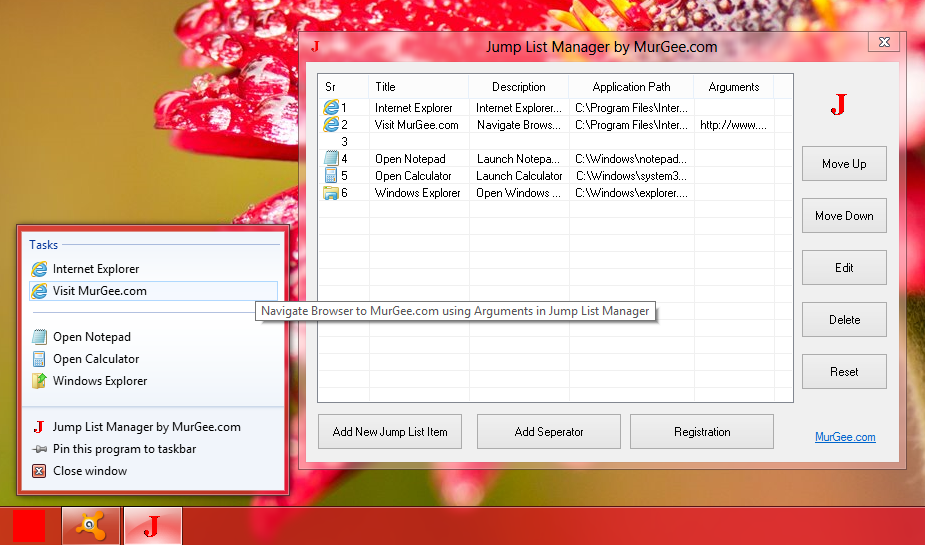Click the Windows Explorer folder icon in row 6

coord(331,192)
